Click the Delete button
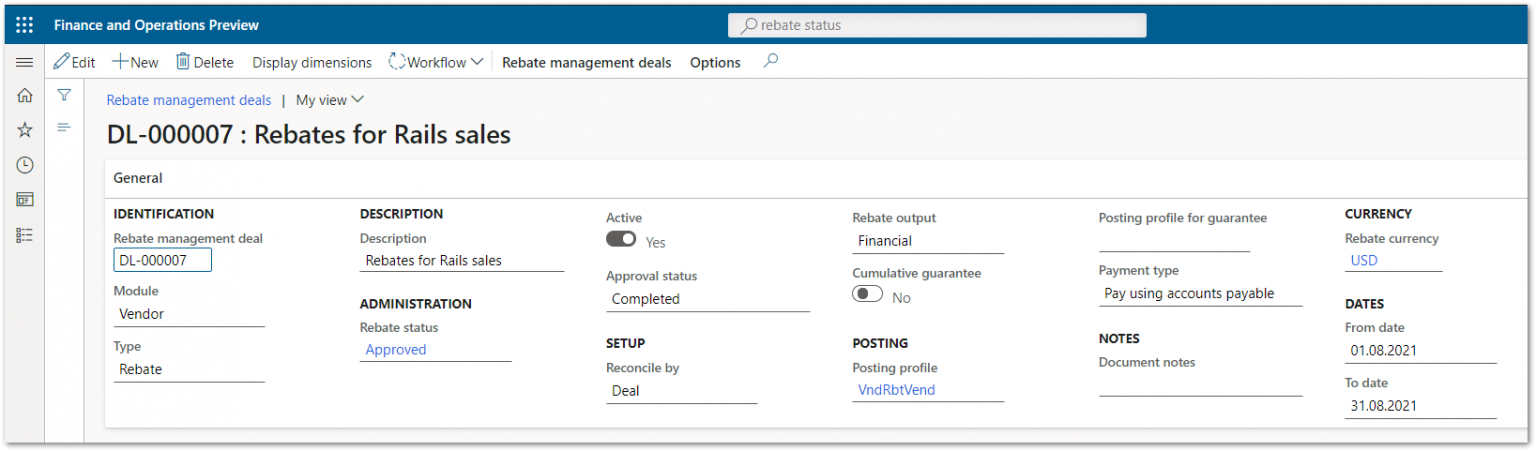1536x451 pixels. tap(205, 62)
